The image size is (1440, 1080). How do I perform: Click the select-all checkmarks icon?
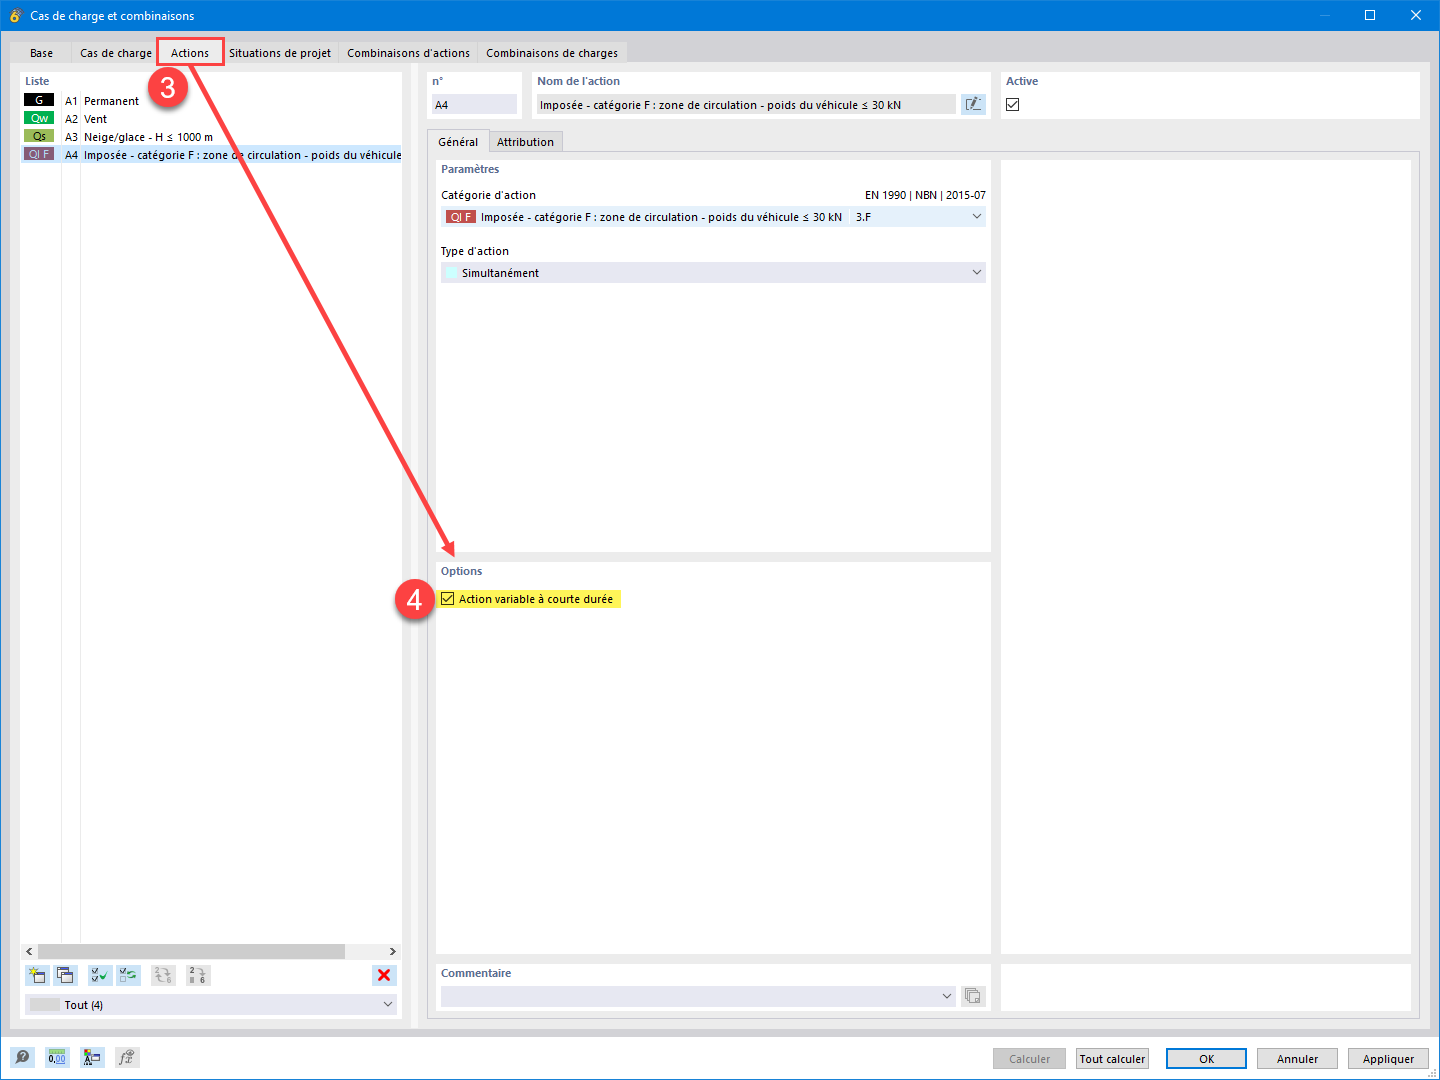click(x=100, y=975)
